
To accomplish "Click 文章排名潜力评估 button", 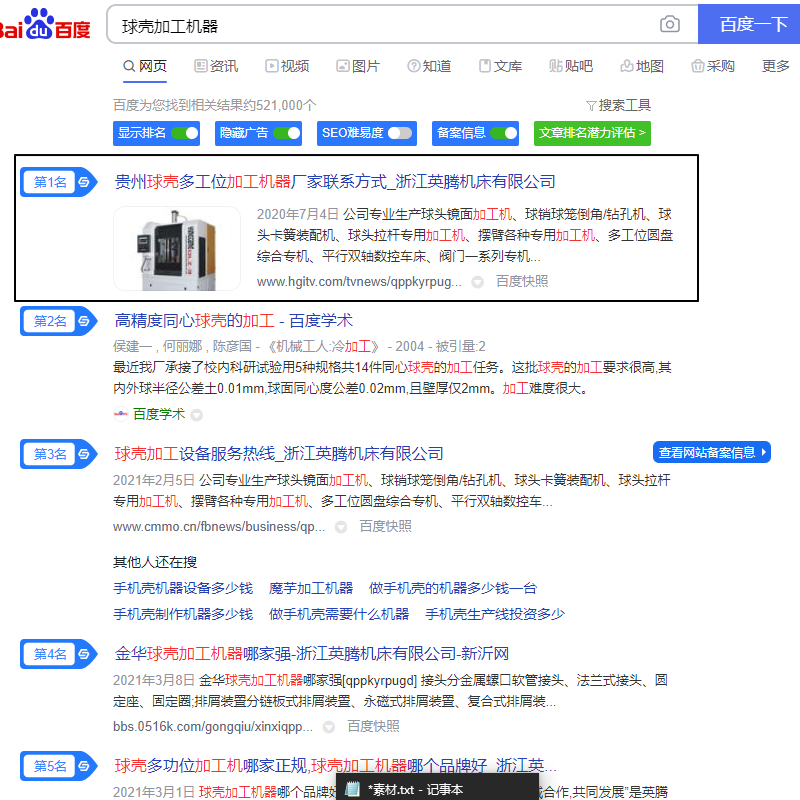I will tap(592, 133).
